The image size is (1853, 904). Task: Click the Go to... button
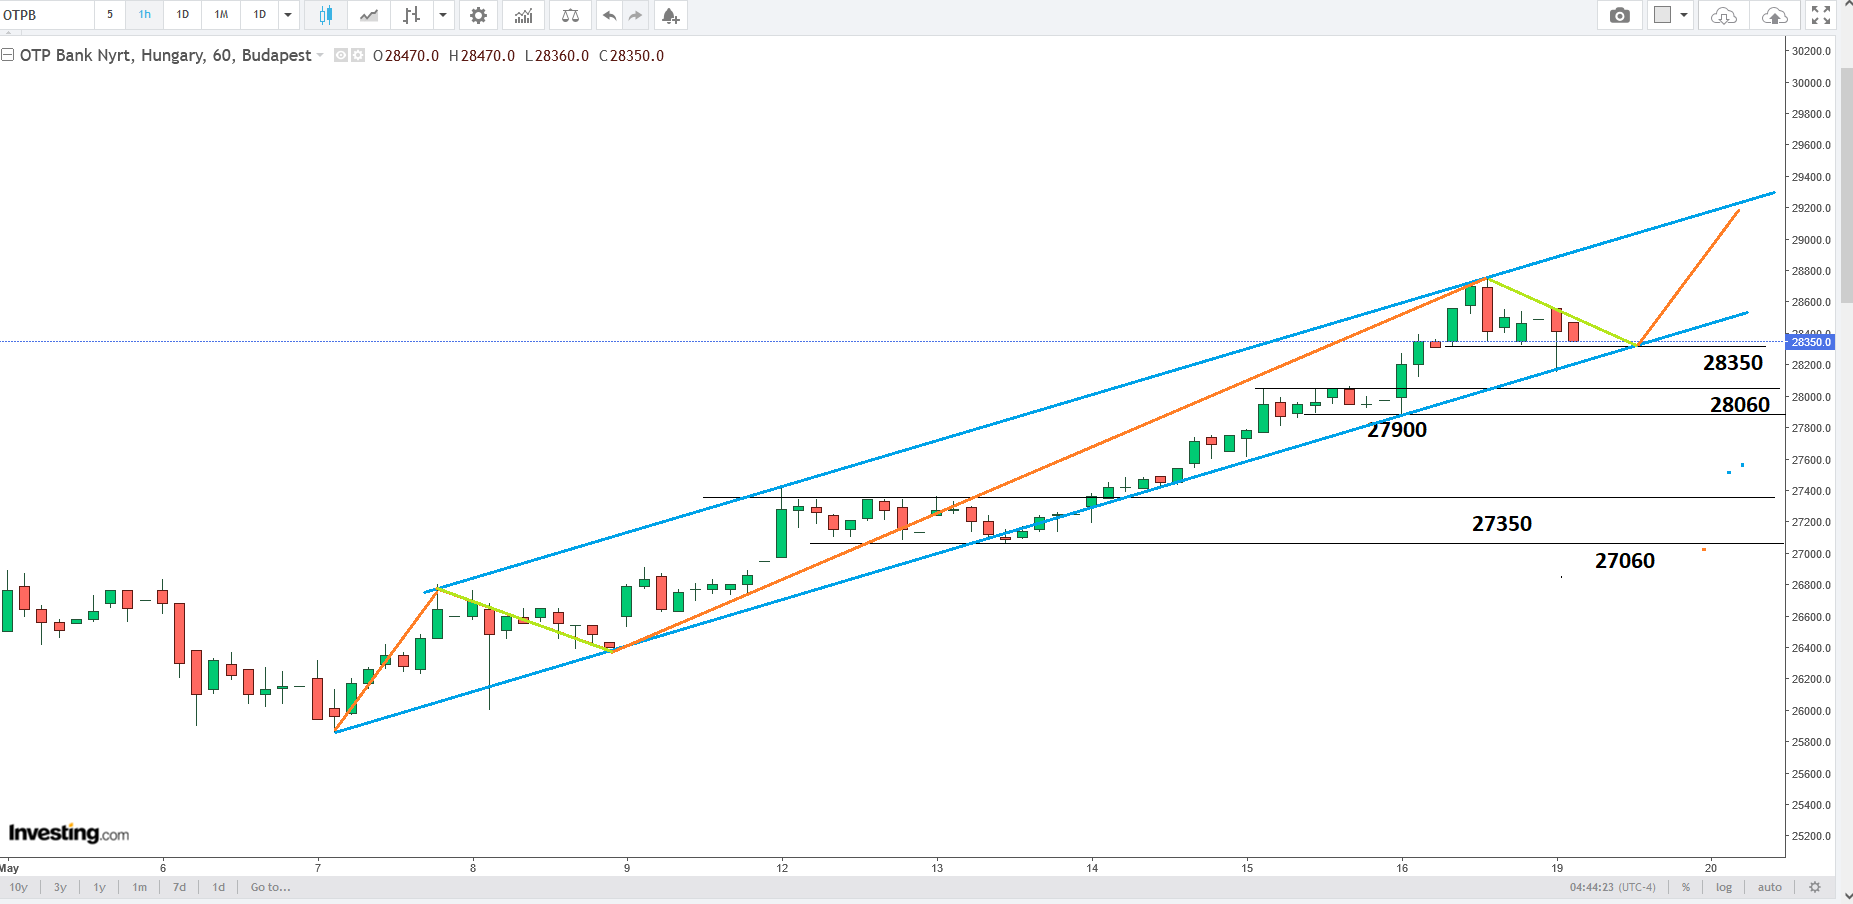270,887
